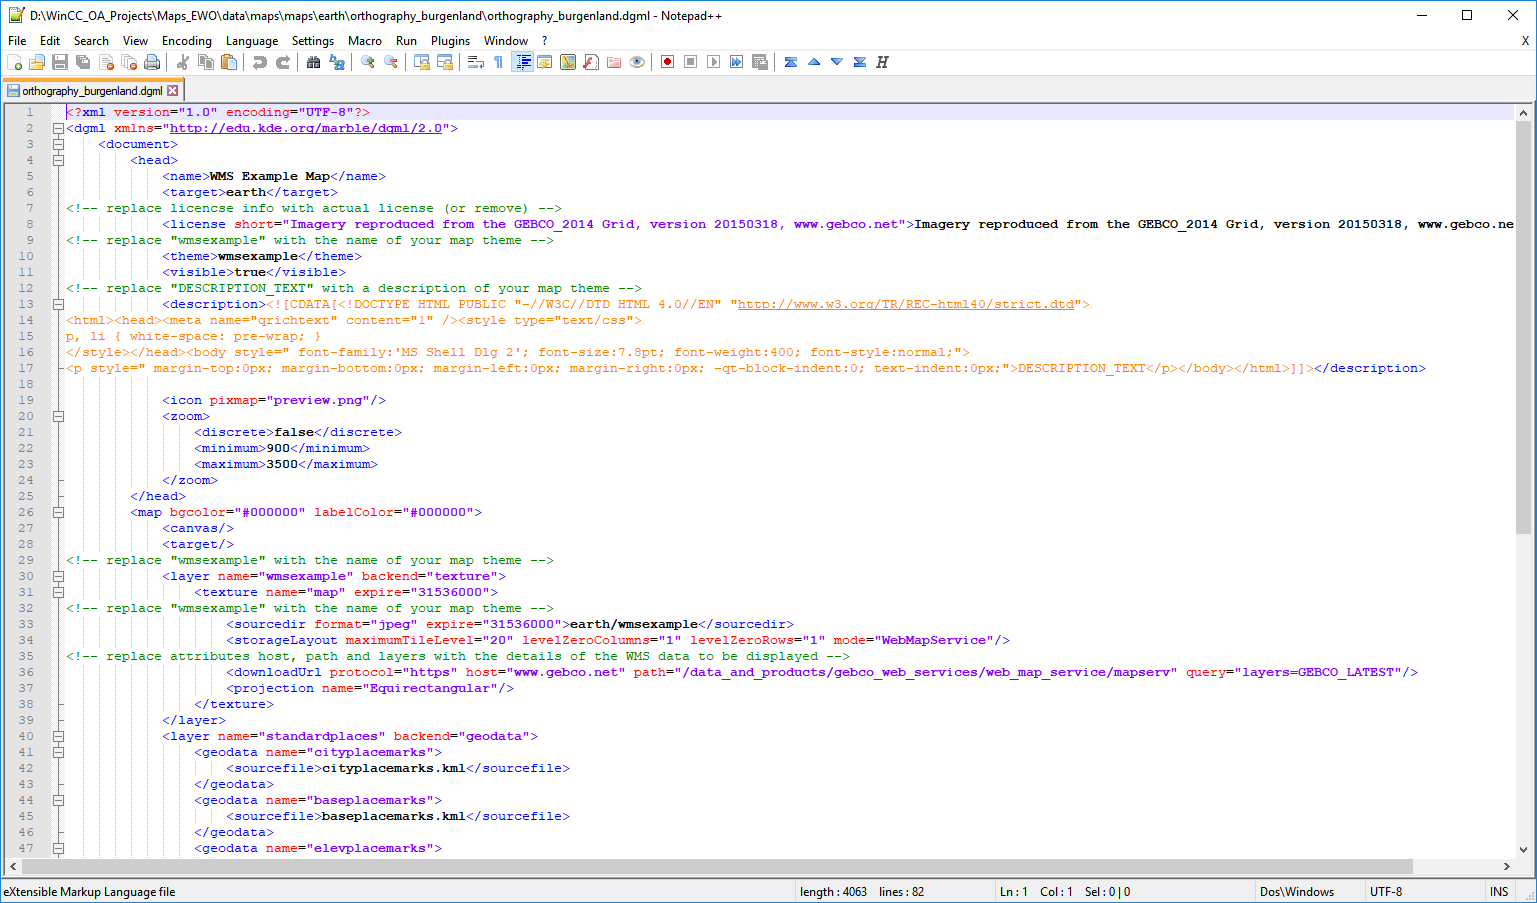Click the Print icon in the toolbar
The image size is (1537, 903).
(x=152, y=62)
